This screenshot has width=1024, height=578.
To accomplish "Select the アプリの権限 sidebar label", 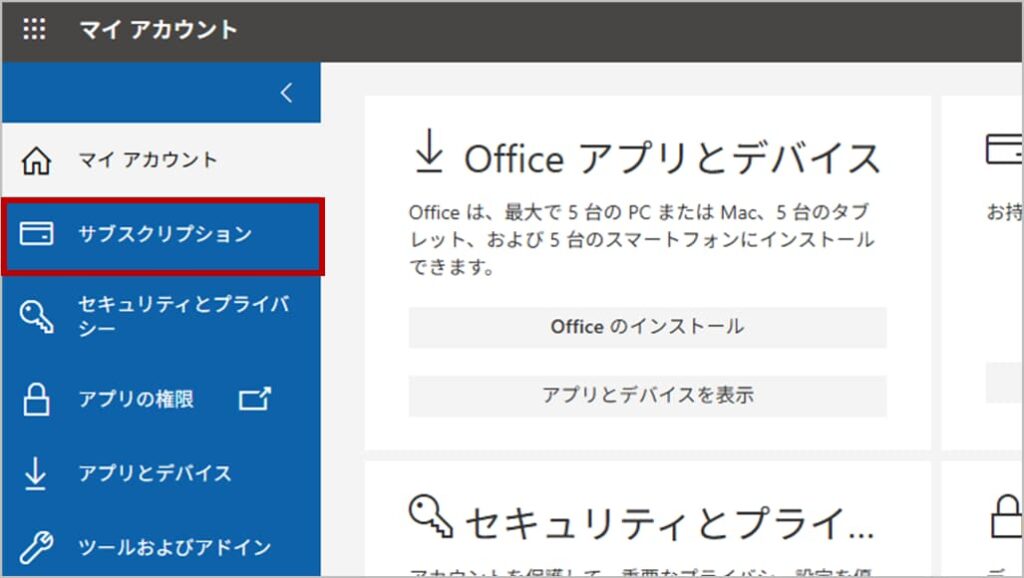I will (x=136, y=399).
